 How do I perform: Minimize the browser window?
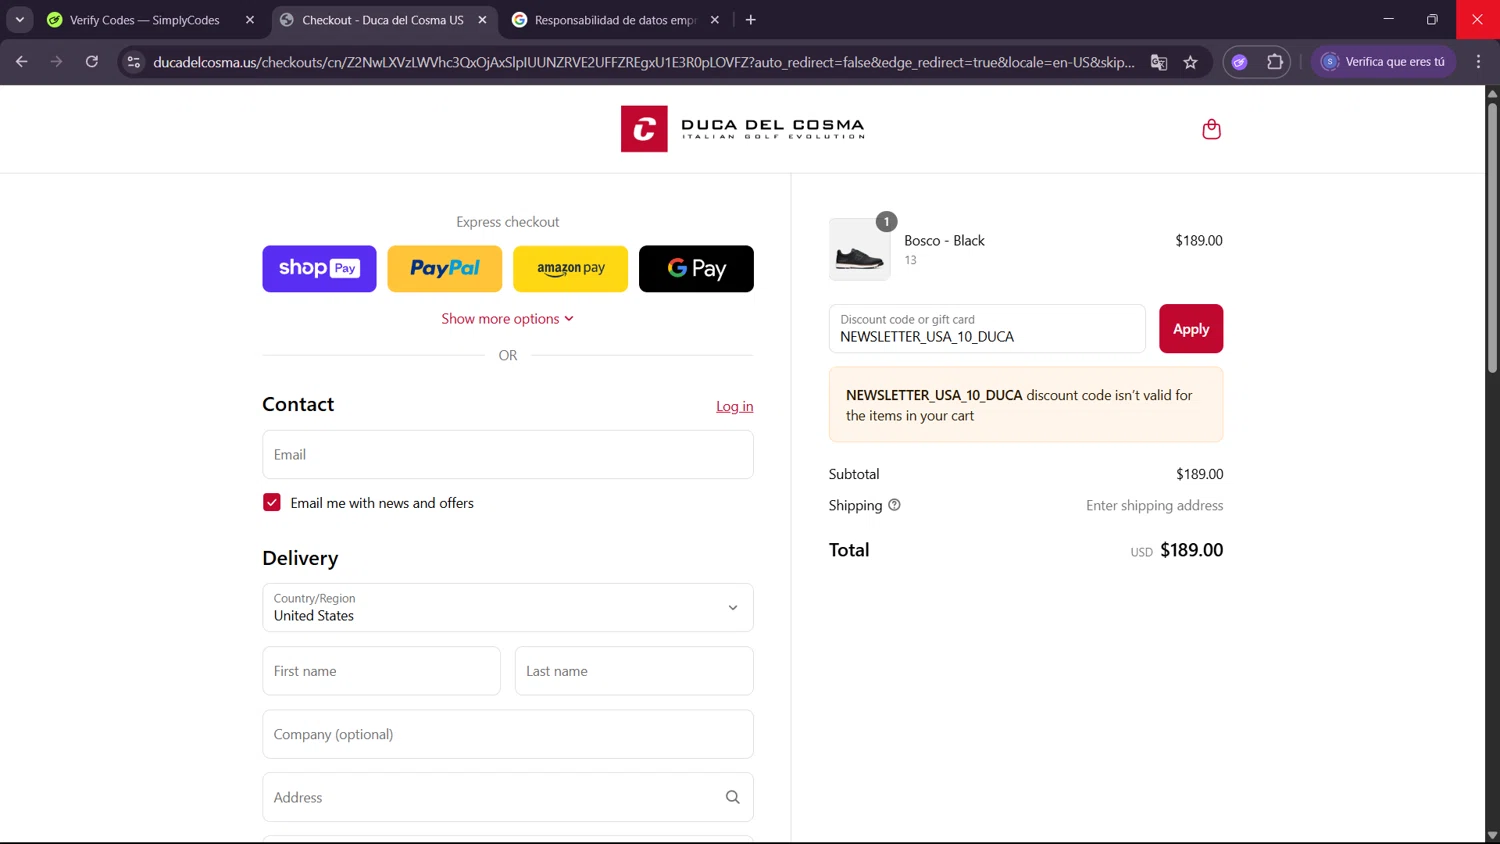pyautogui.click(x=1388, y=19)
